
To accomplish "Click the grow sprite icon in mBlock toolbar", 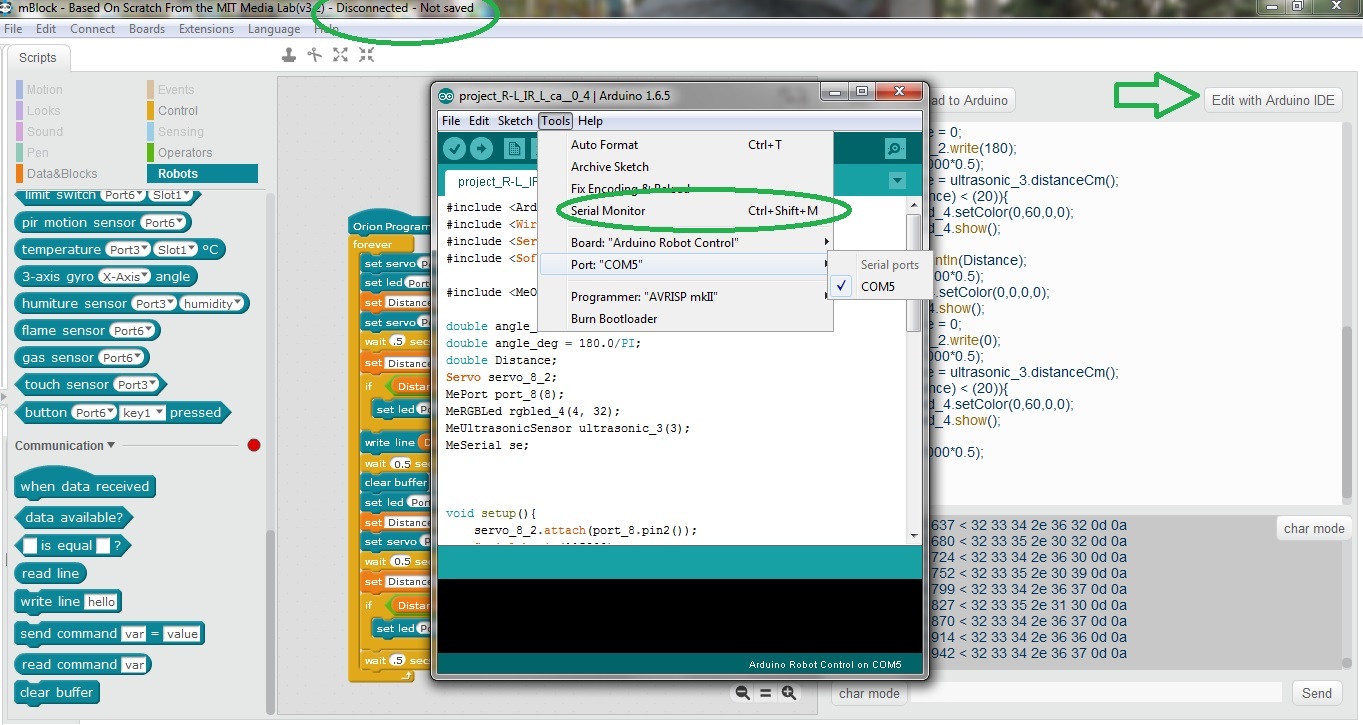I will click(x=341, y=55).
